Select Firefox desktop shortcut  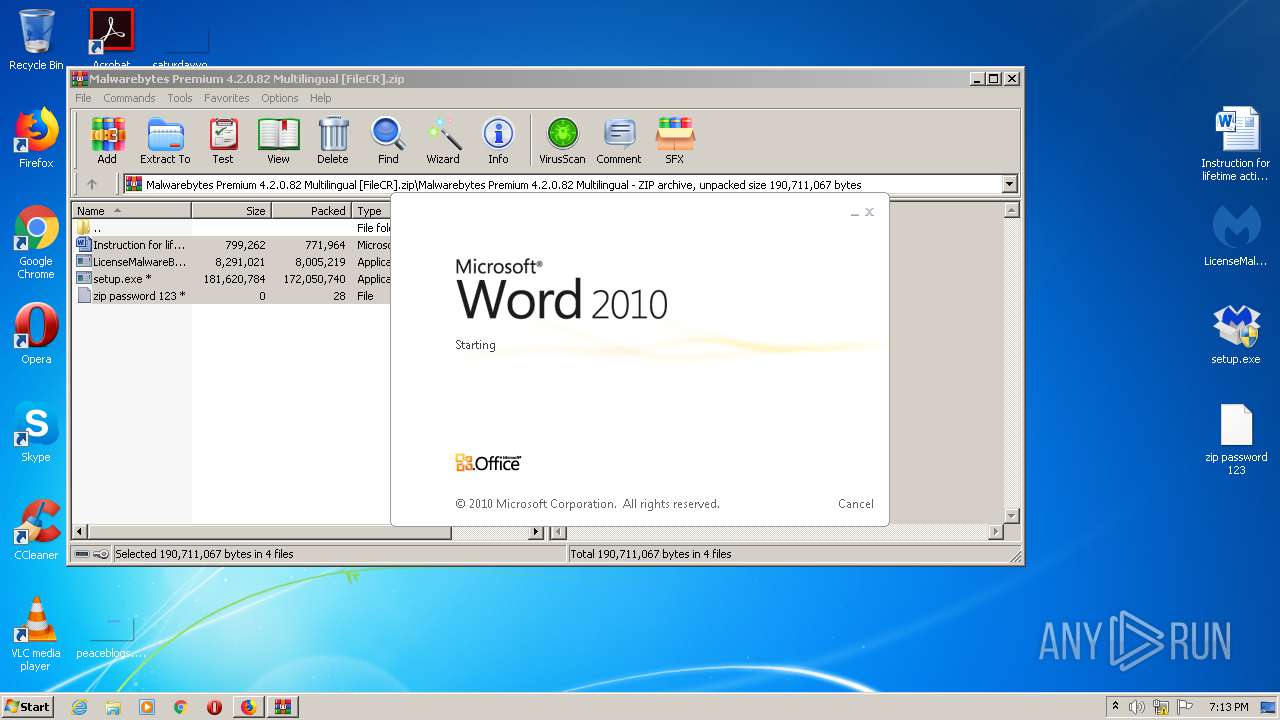36,138
